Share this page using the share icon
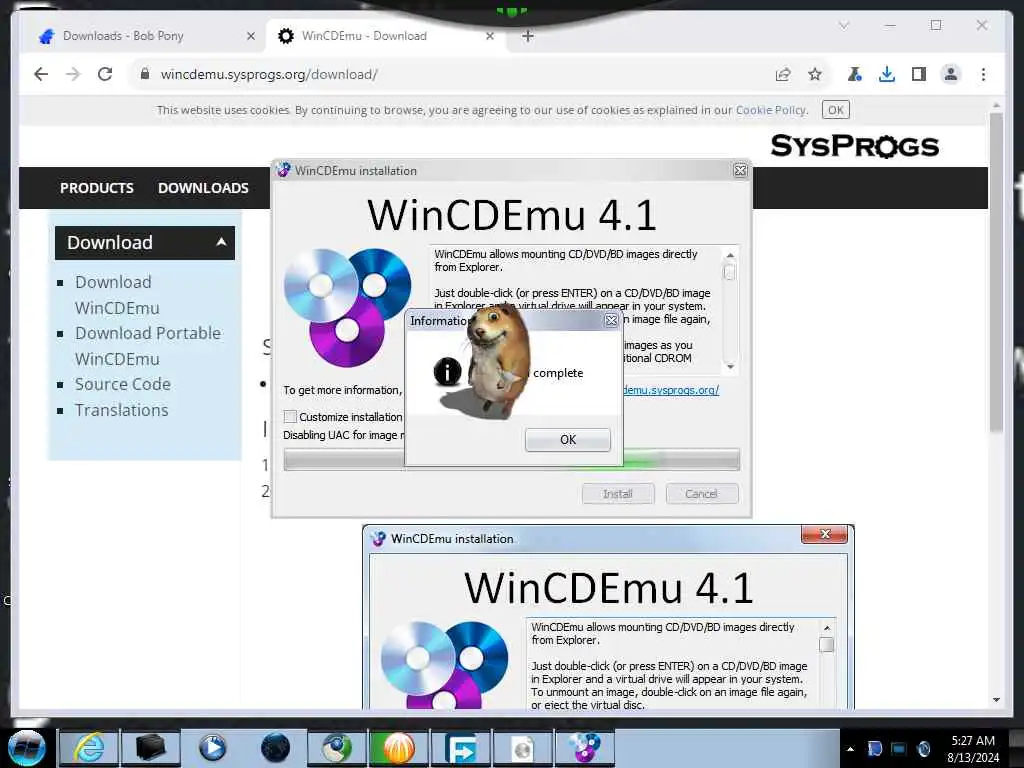The image size is (1024, 768). (783, 74)
